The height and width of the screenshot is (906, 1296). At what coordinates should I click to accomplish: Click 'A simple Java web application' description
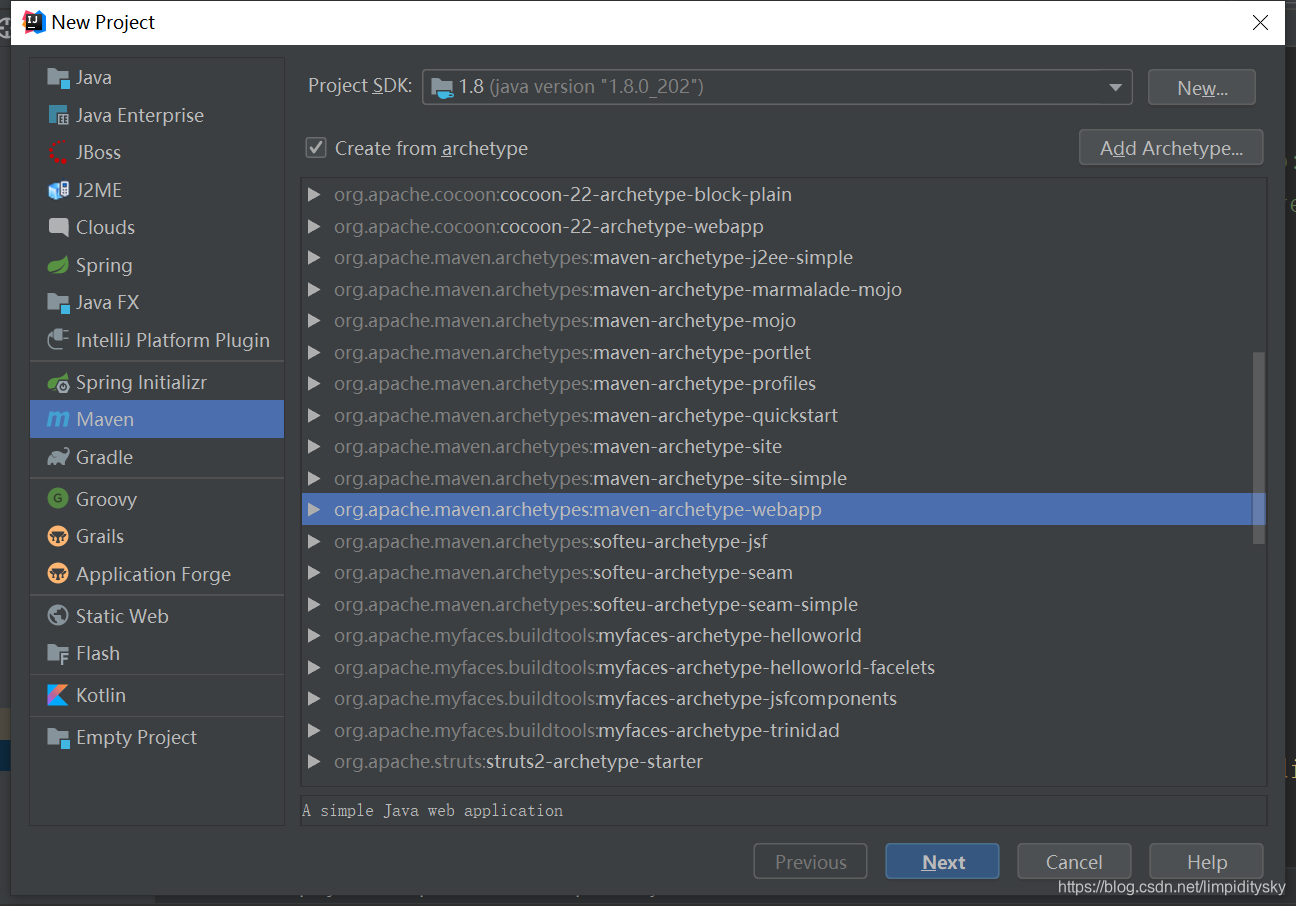coord(433,811)
